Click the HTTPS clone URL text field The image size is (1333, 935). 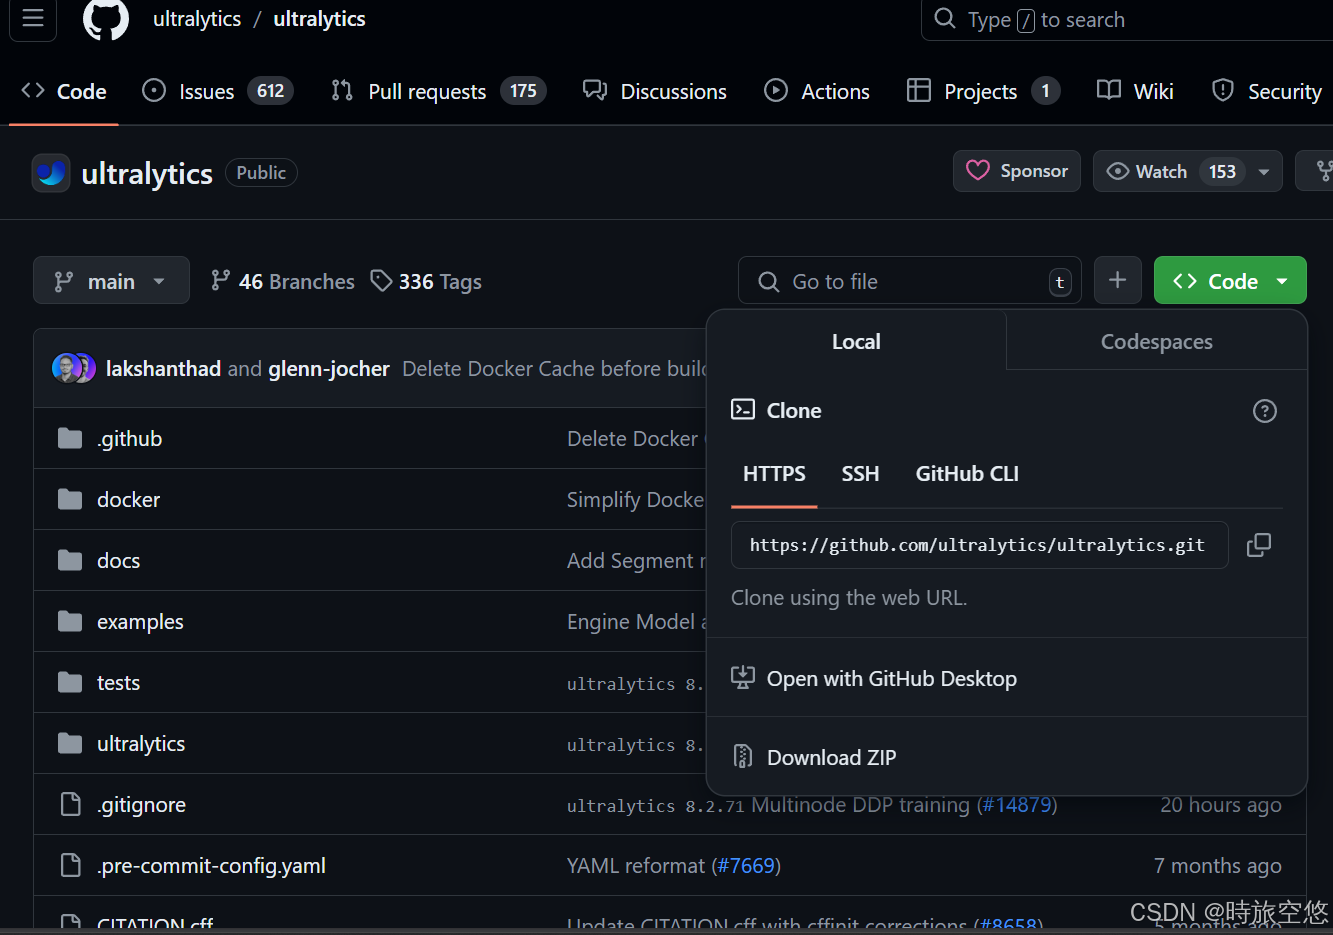click(979, 545)
